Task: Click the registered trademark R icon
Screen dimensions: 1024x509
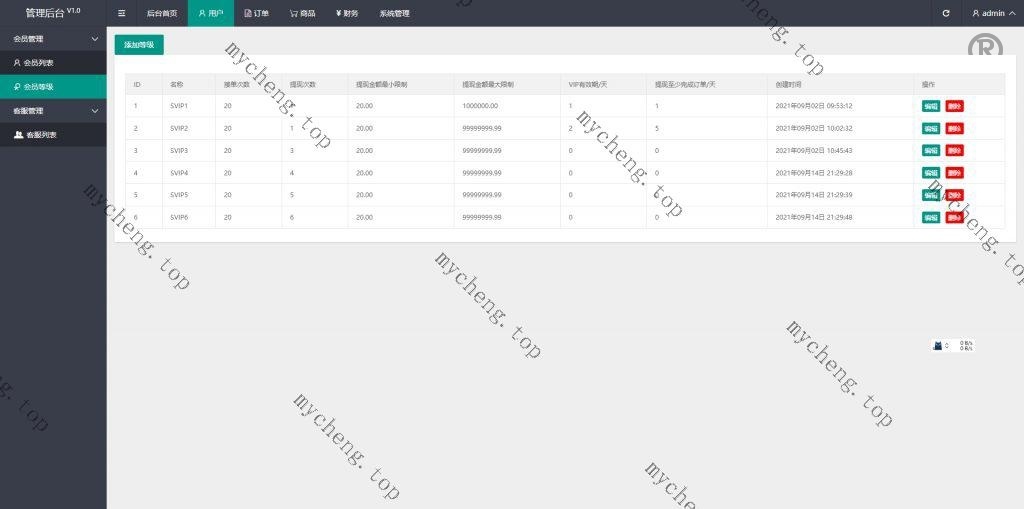Action: (984, 50)
